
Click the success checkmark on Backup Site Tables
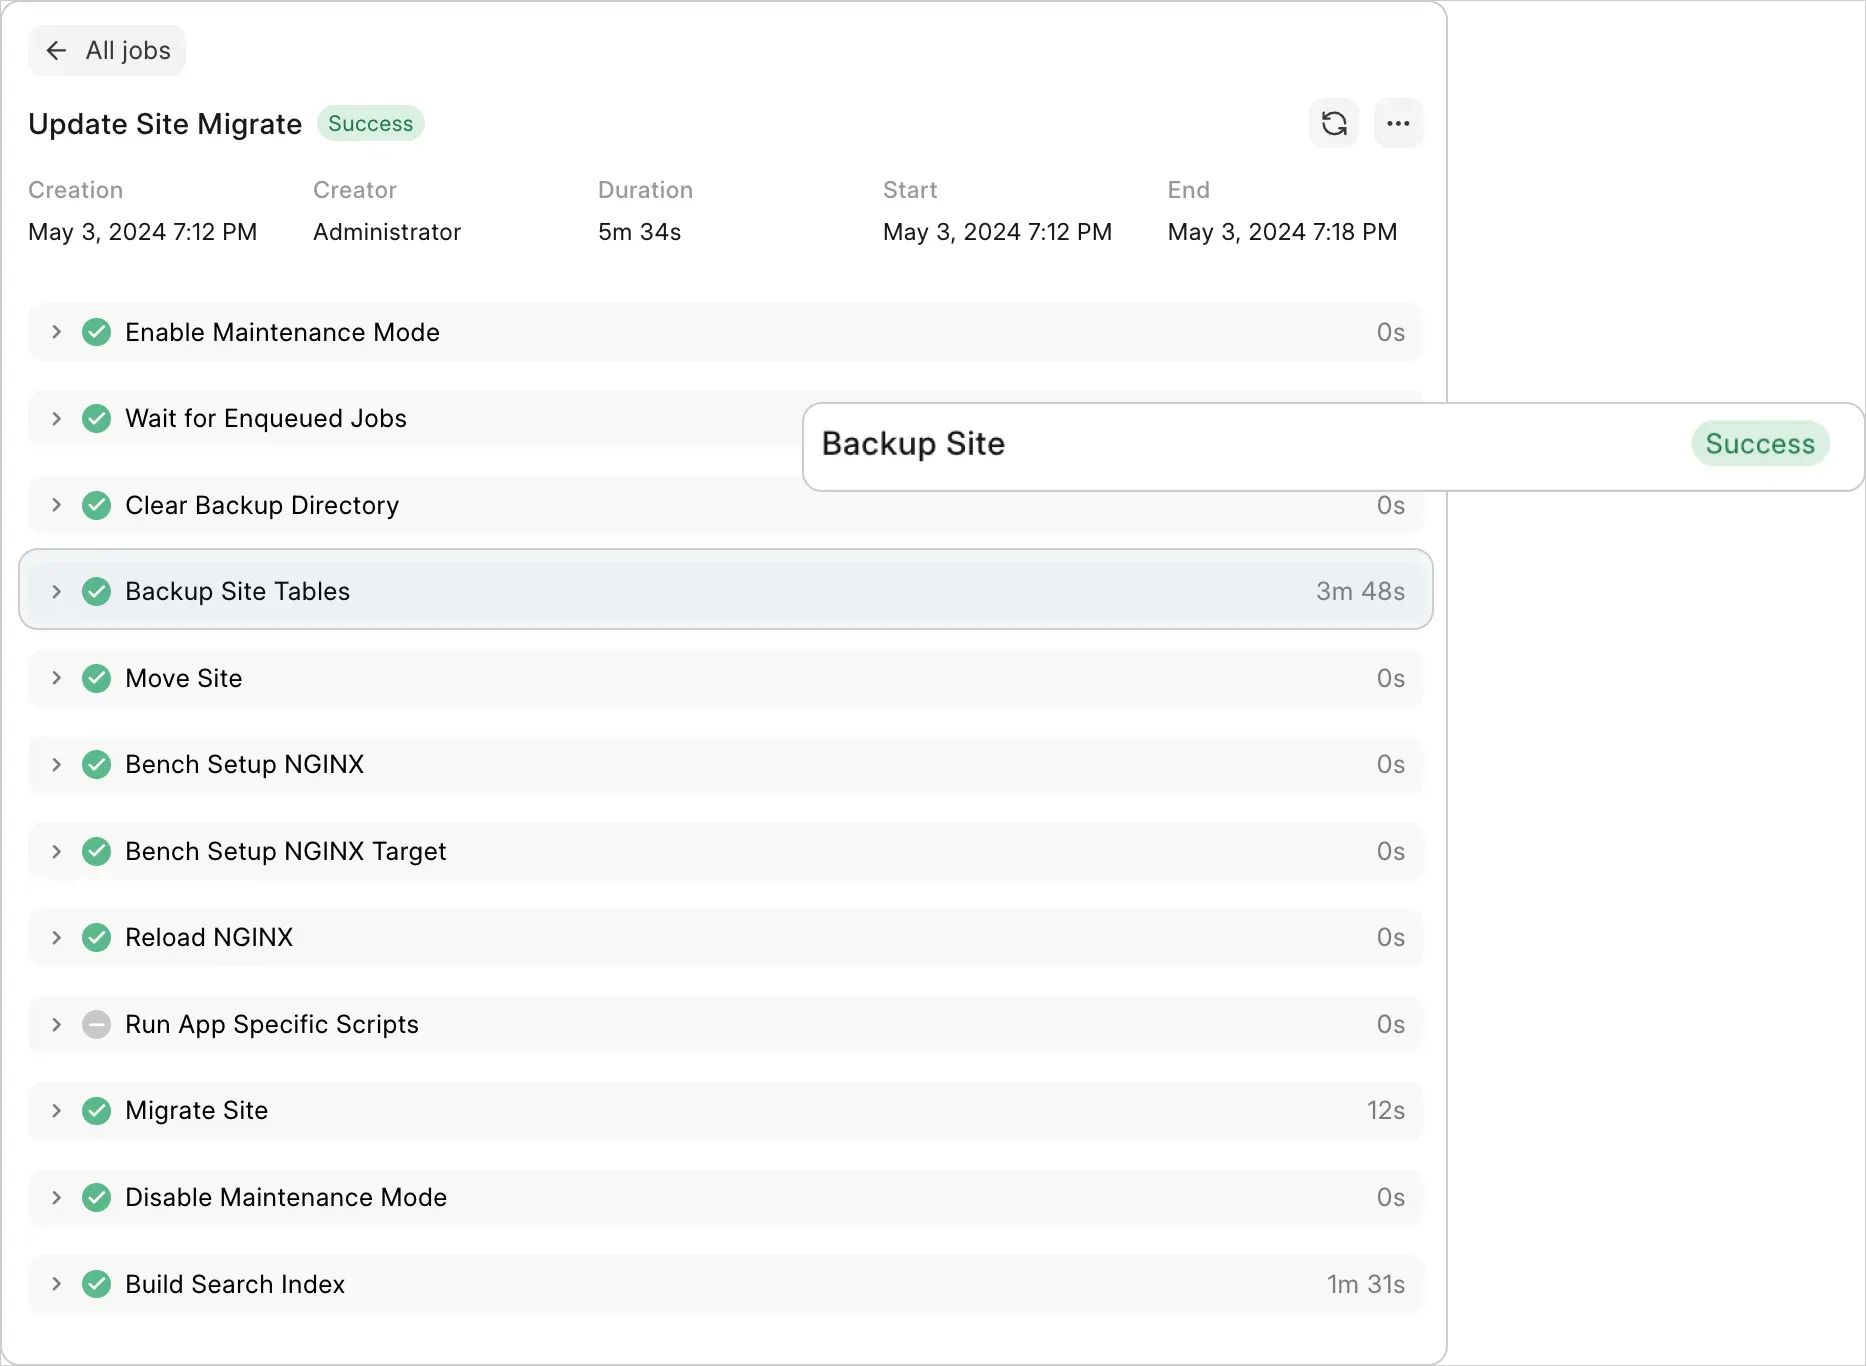[x=97, y=591]
